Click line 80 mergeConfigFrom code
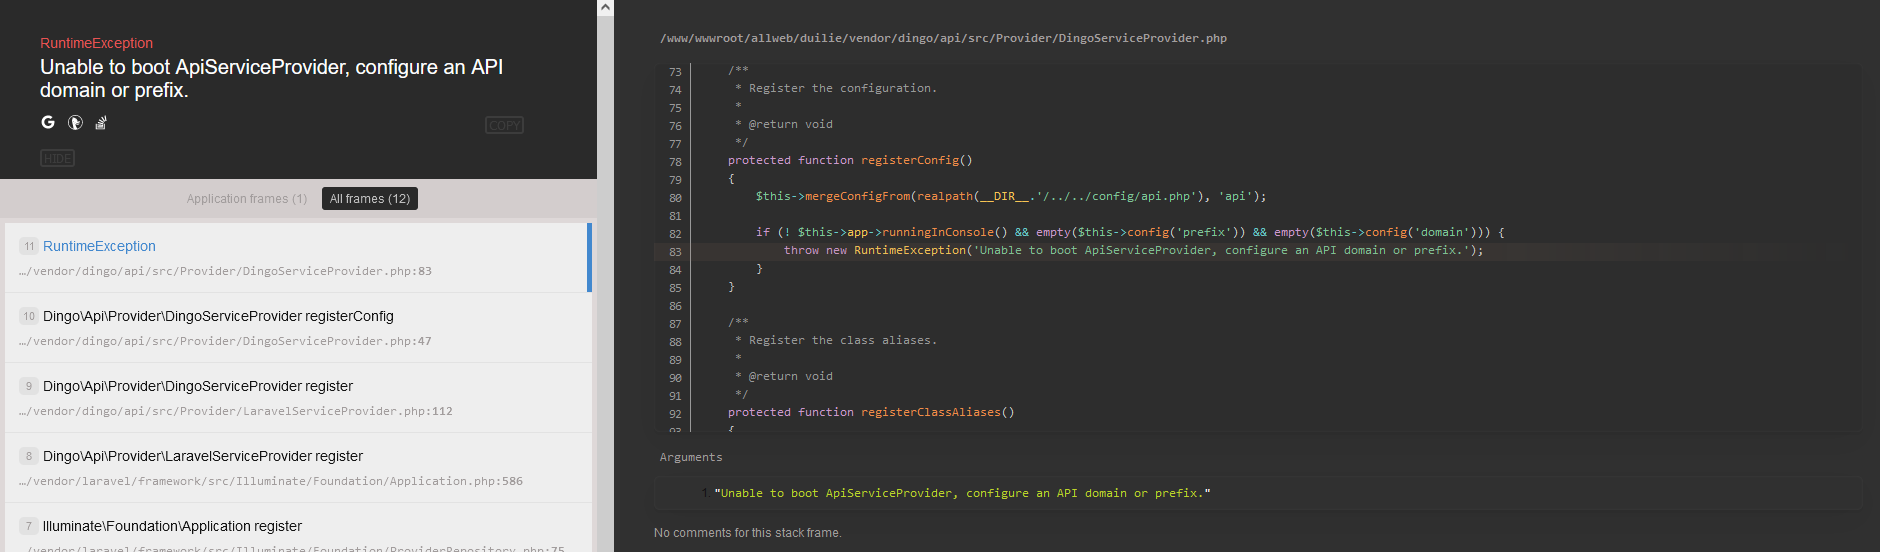This screenshot has width=1880, height=552. [x=1011, y=196]
